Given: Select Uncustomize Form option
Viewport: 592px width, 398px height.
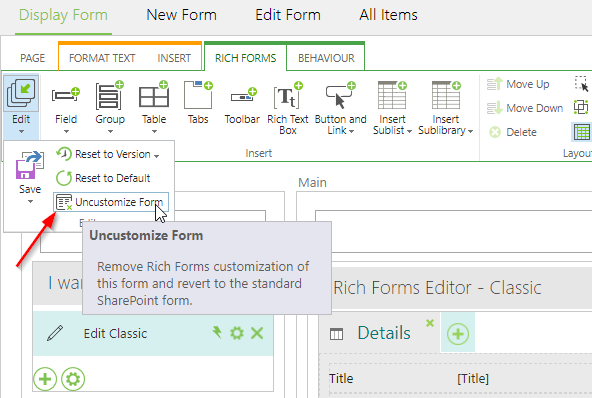Looking at the screenshot, I should point(111,202).
